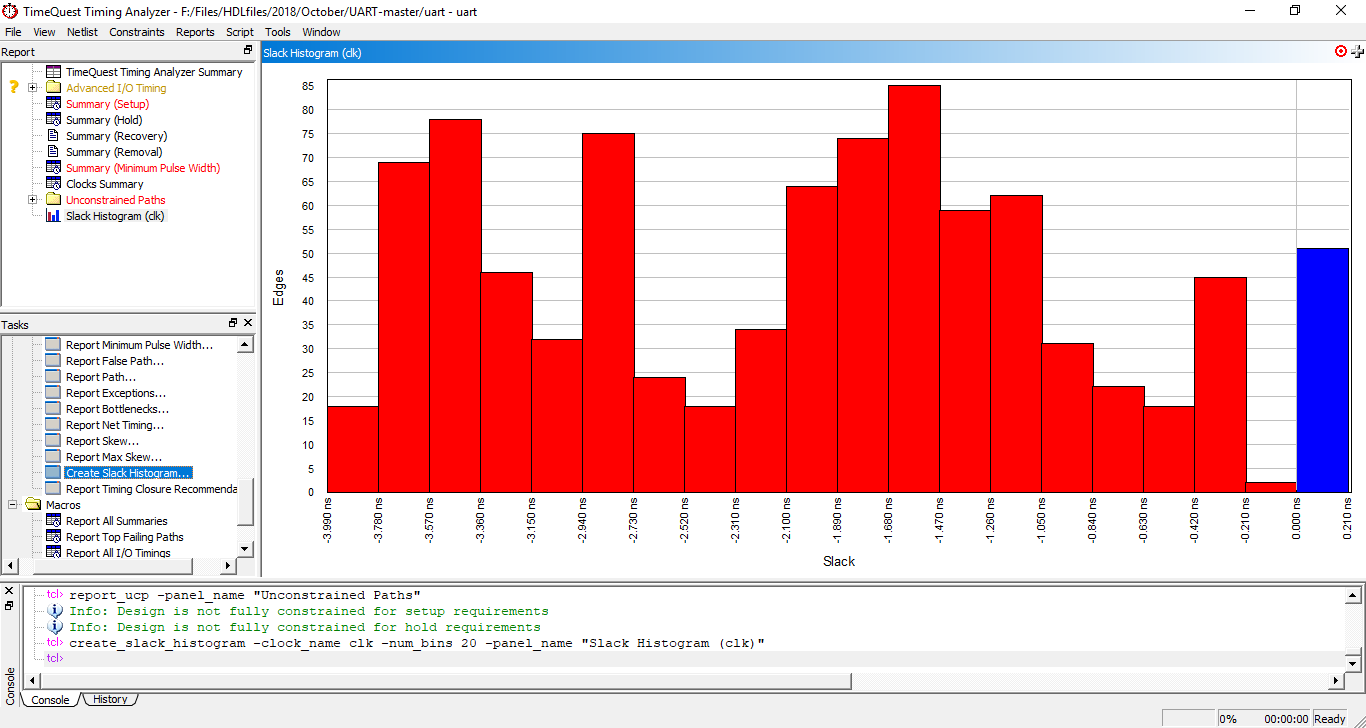This screenshot has height=728, width=1366.
Task: Collapse the Macros folder
Action: [13, 505]
